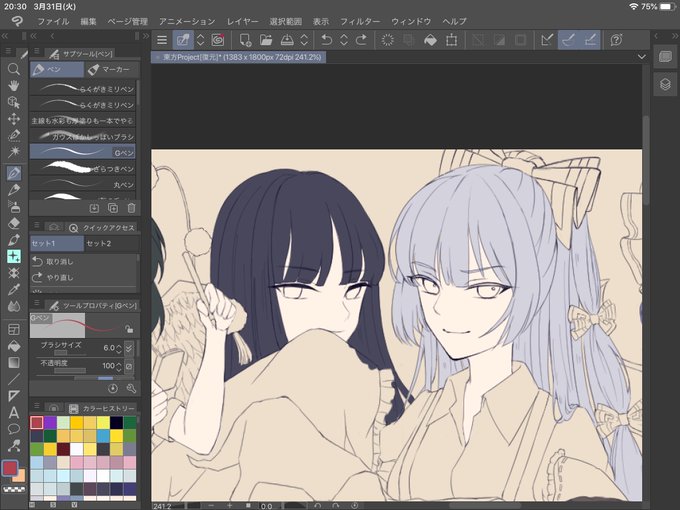Select the Eyedropper tool
Screen dimensions: 680x510
point(14,290)
